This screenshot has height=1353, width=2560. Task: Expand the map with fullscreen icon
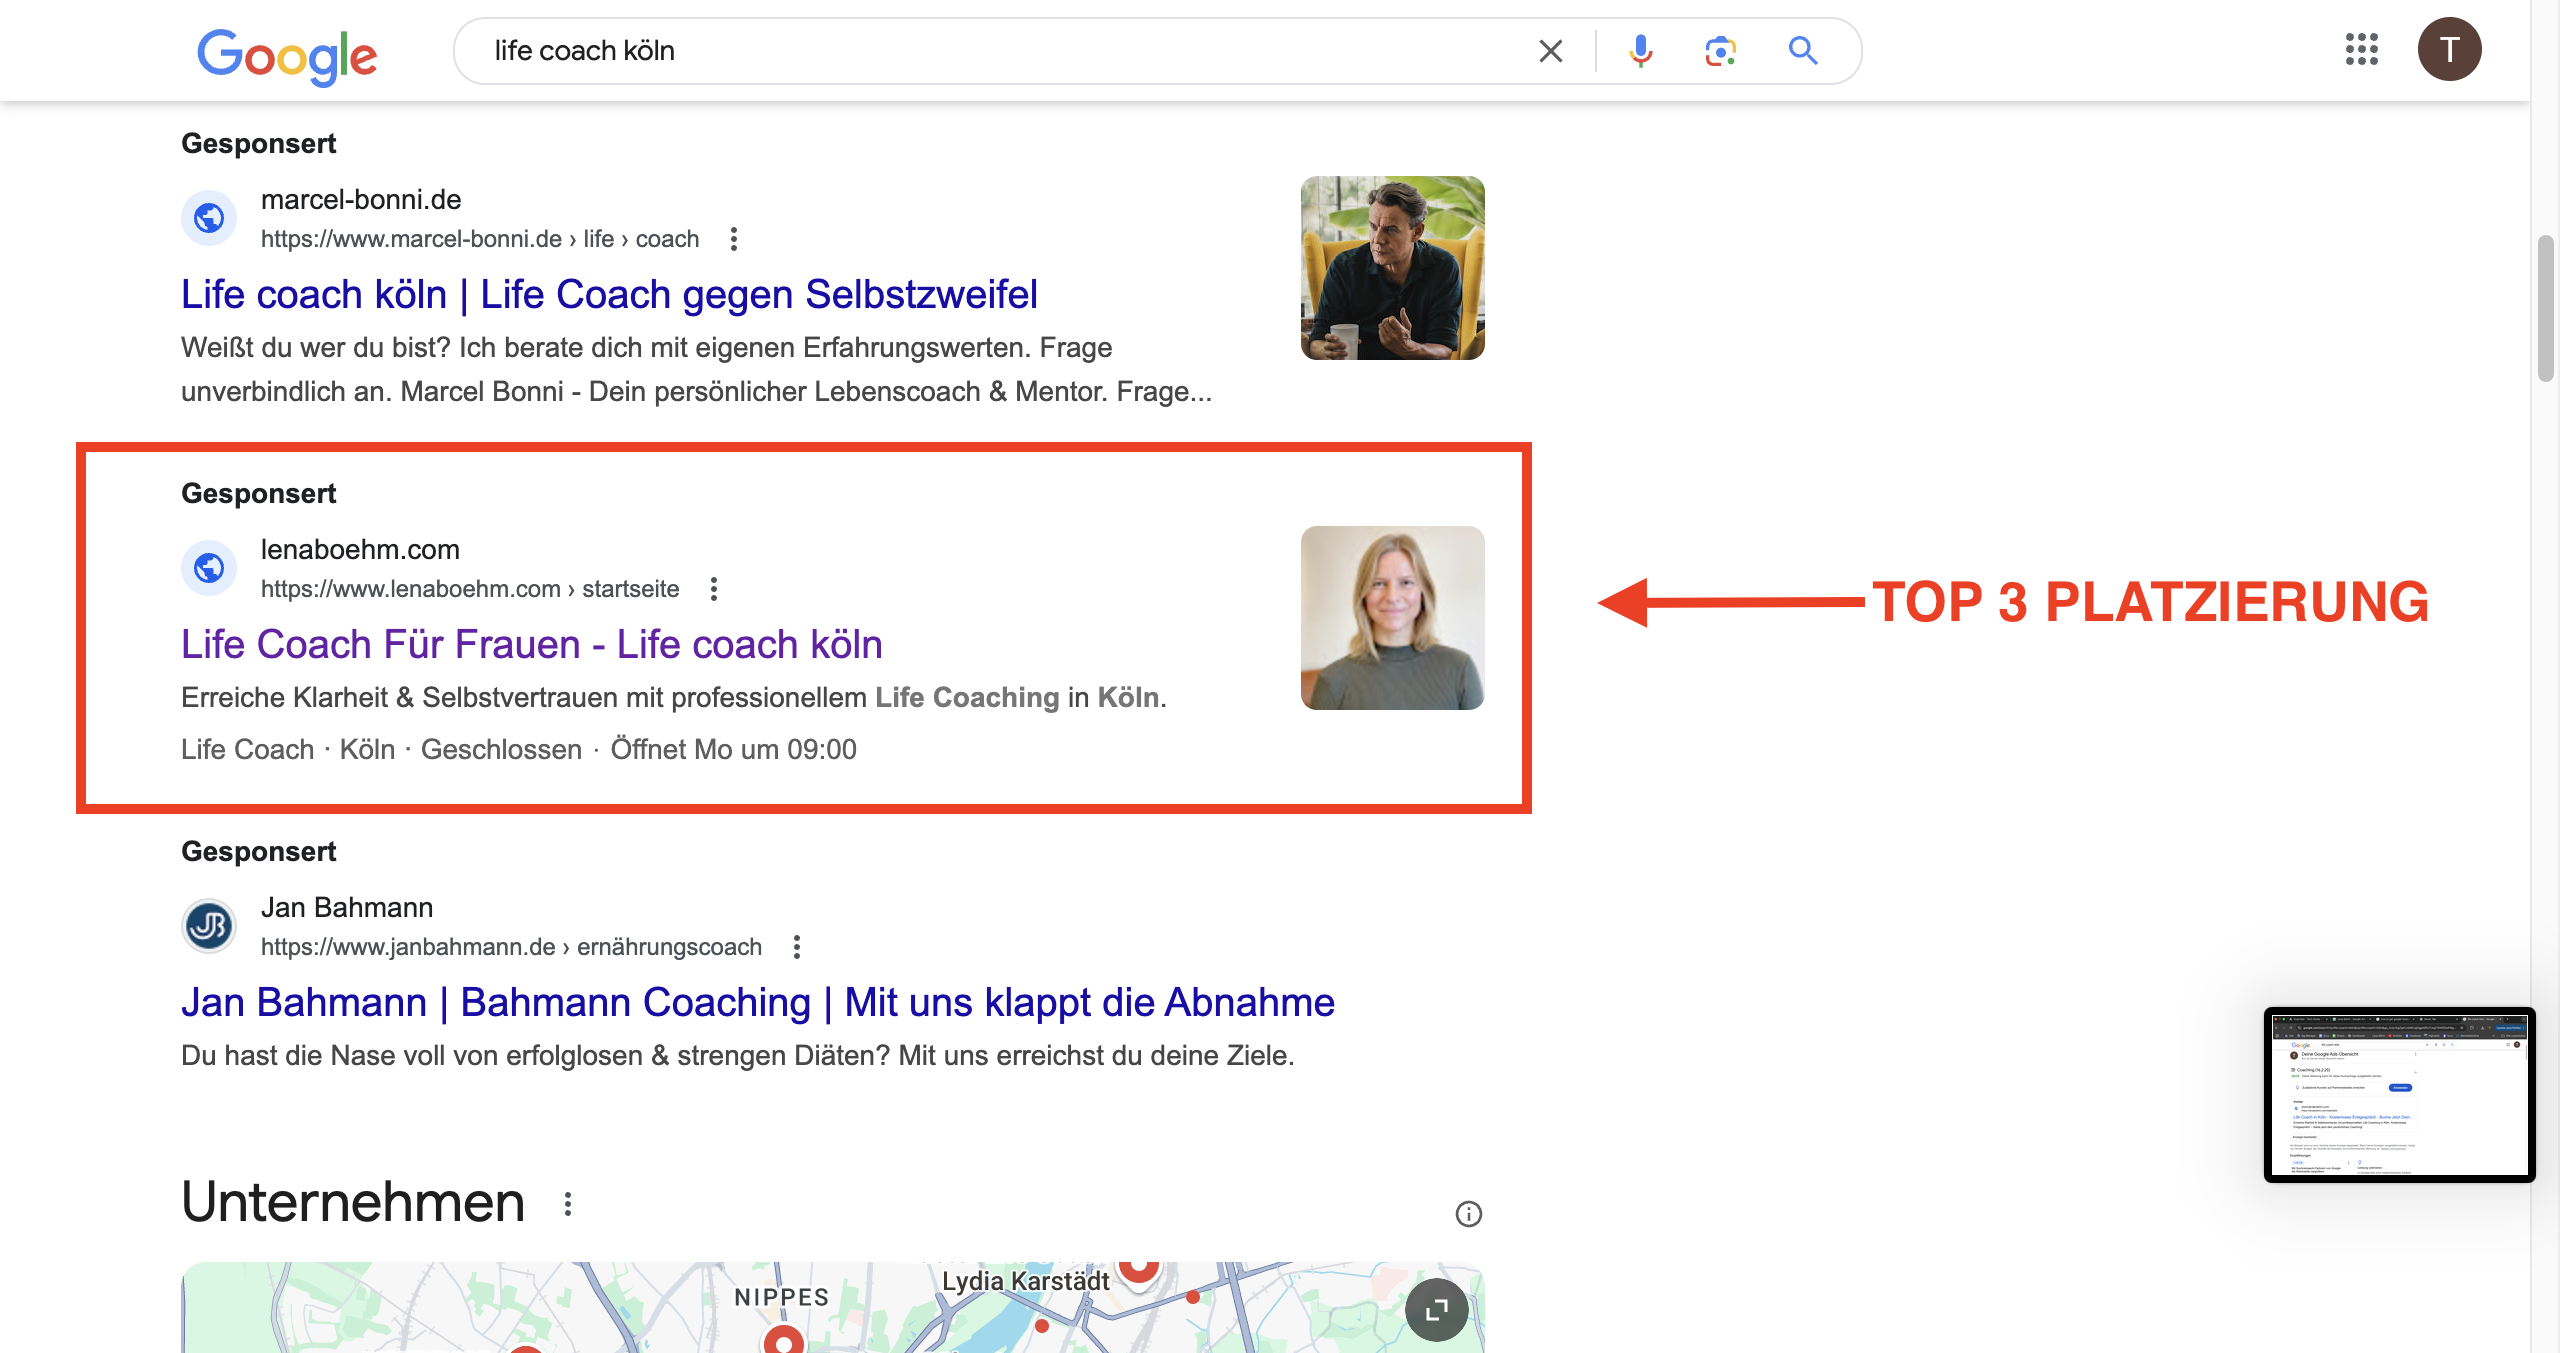pyautogui.click(x=1436, y=1309)
